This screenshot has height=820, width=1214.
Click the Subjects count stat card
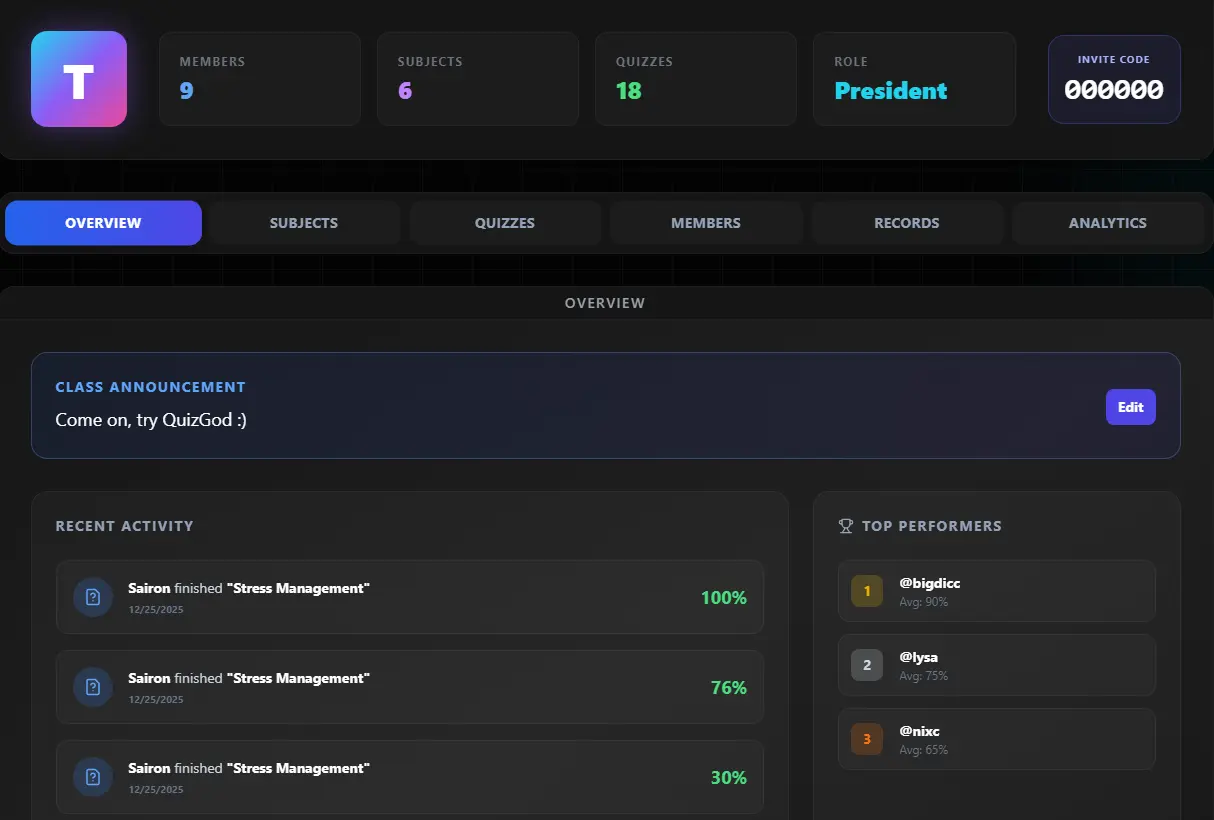tap(478, 79)
